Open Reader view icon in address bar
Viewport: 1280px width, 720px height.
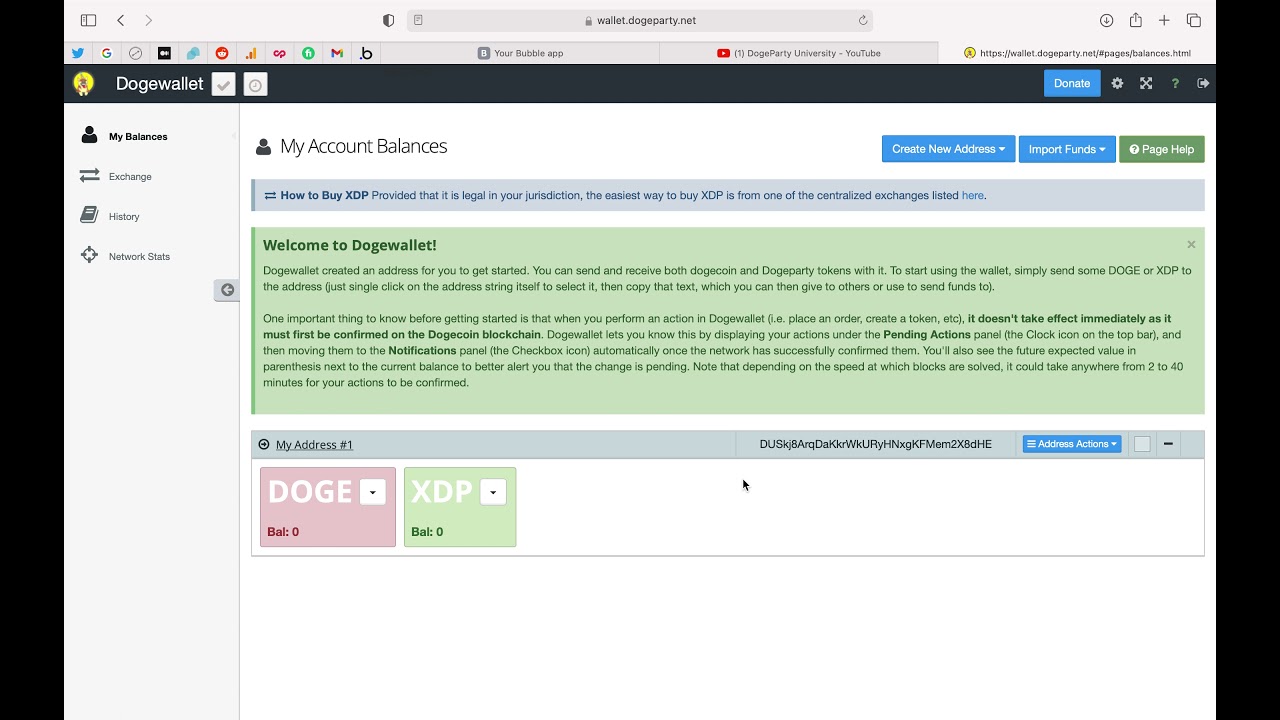418,20
